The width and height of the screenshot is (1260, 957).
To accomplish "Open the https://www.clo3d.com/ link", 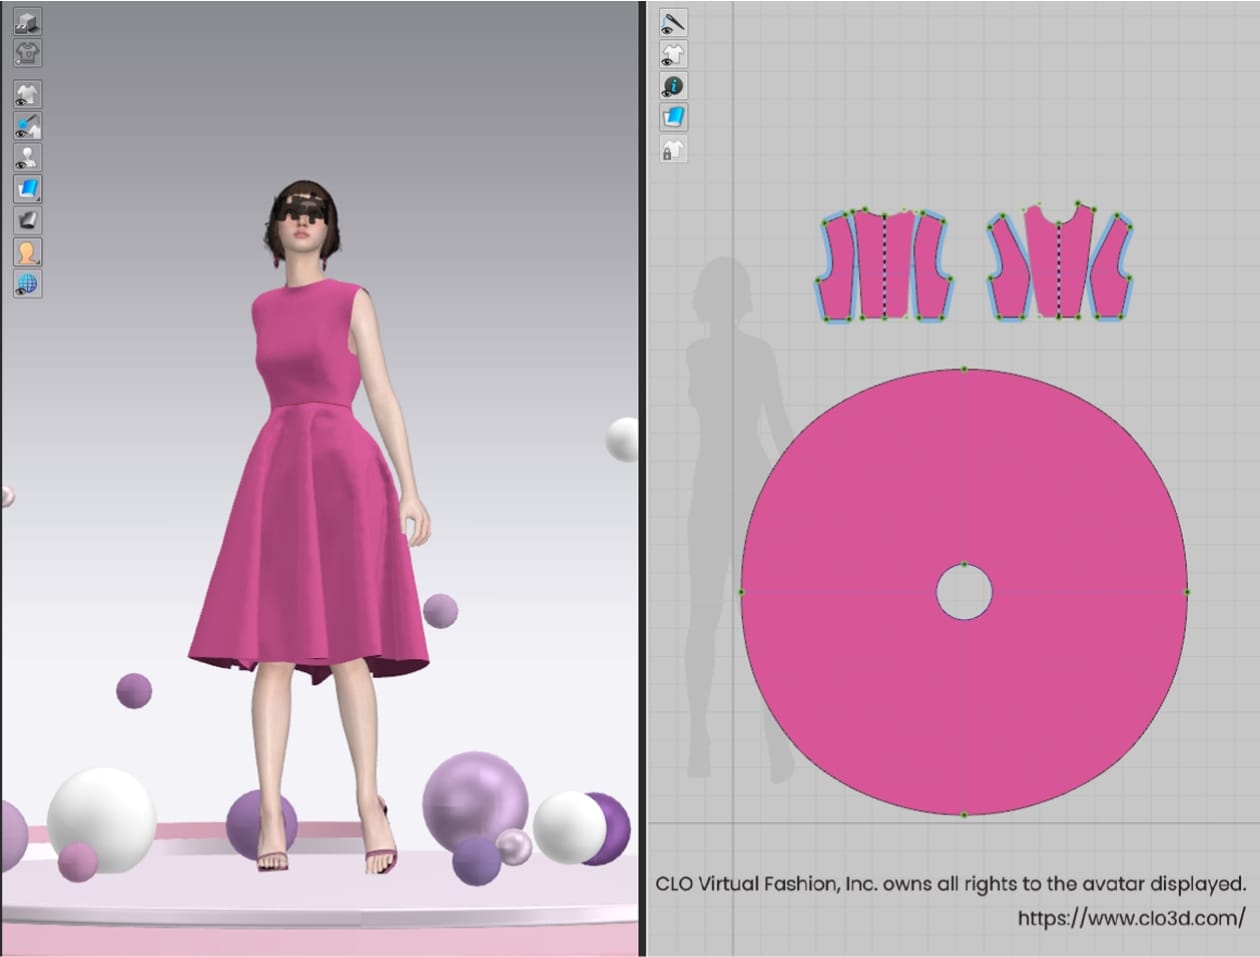I will point(1131,917).
